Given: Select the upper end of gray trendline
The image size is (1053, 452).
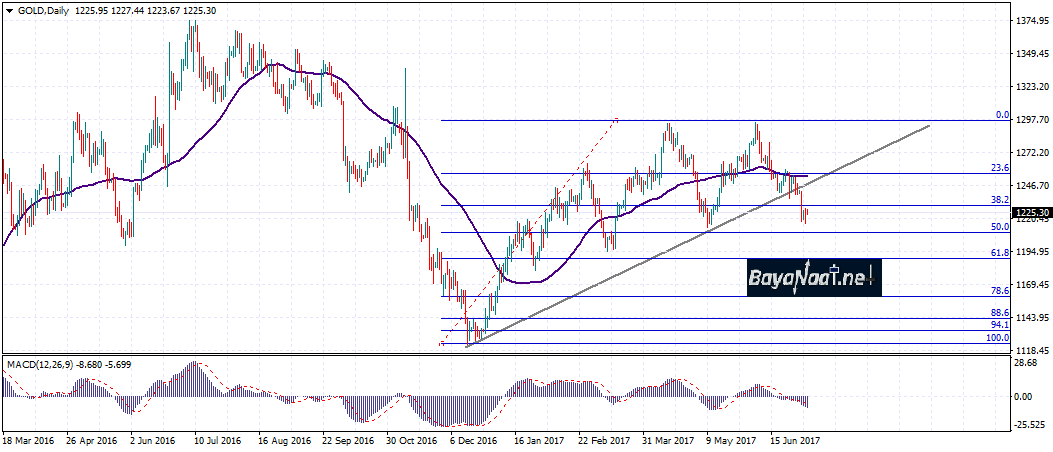Looking at the screenshot, I should point(929,126).
